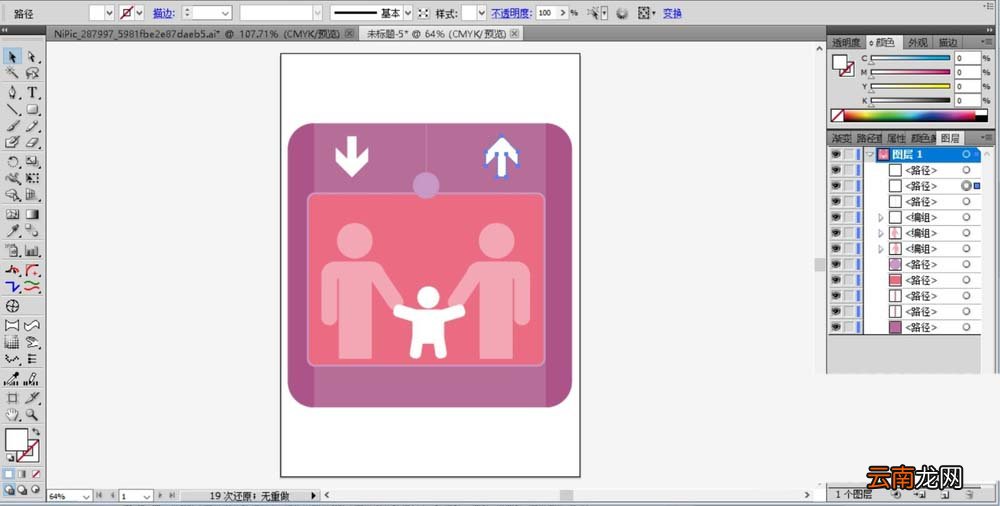The height and width of the screenshot is (506, 1000).
Task: Click the 变换 link
Action: click(x=672, y=13)
